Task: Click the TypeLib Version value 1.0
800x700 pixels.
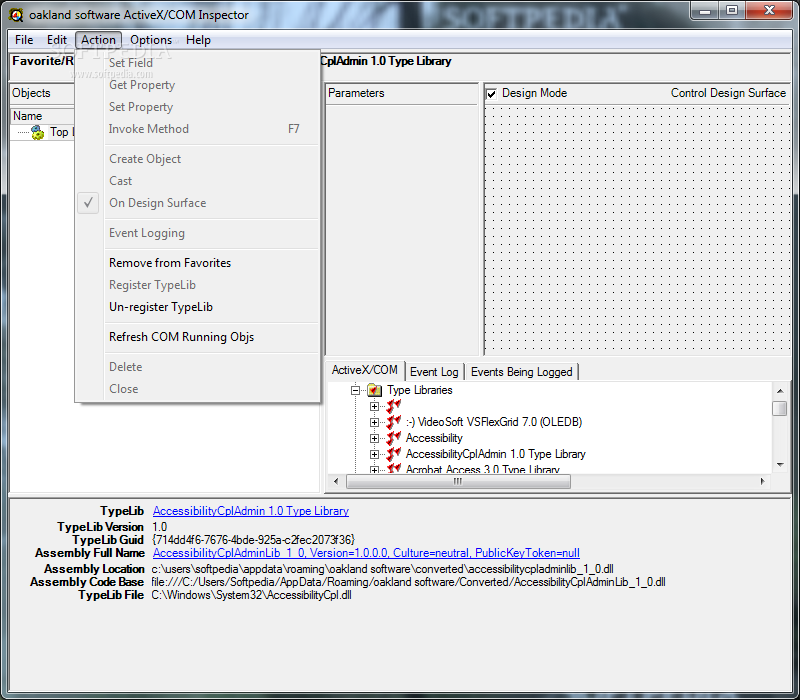Action: point(160,527)
